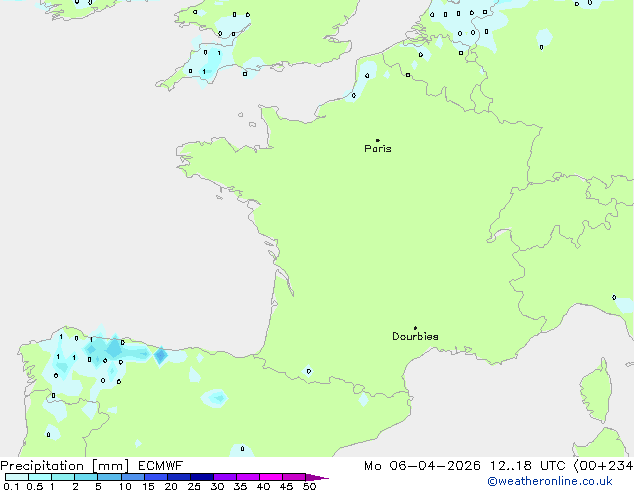The height and width of the screenshot is (490, 634).
Task: Click the ECMWF model label
Action: pos(161,466)
